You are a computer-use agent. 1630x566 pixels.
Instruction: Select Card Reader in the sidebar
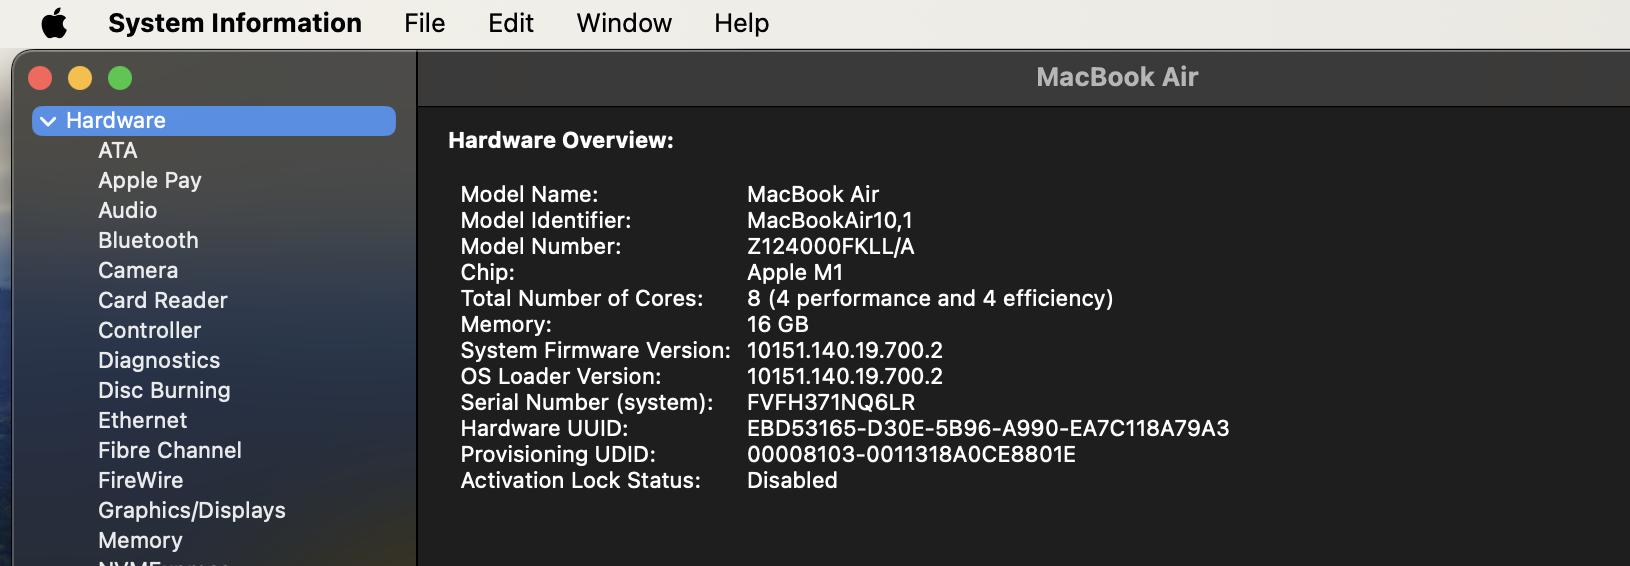pos(163,301)
